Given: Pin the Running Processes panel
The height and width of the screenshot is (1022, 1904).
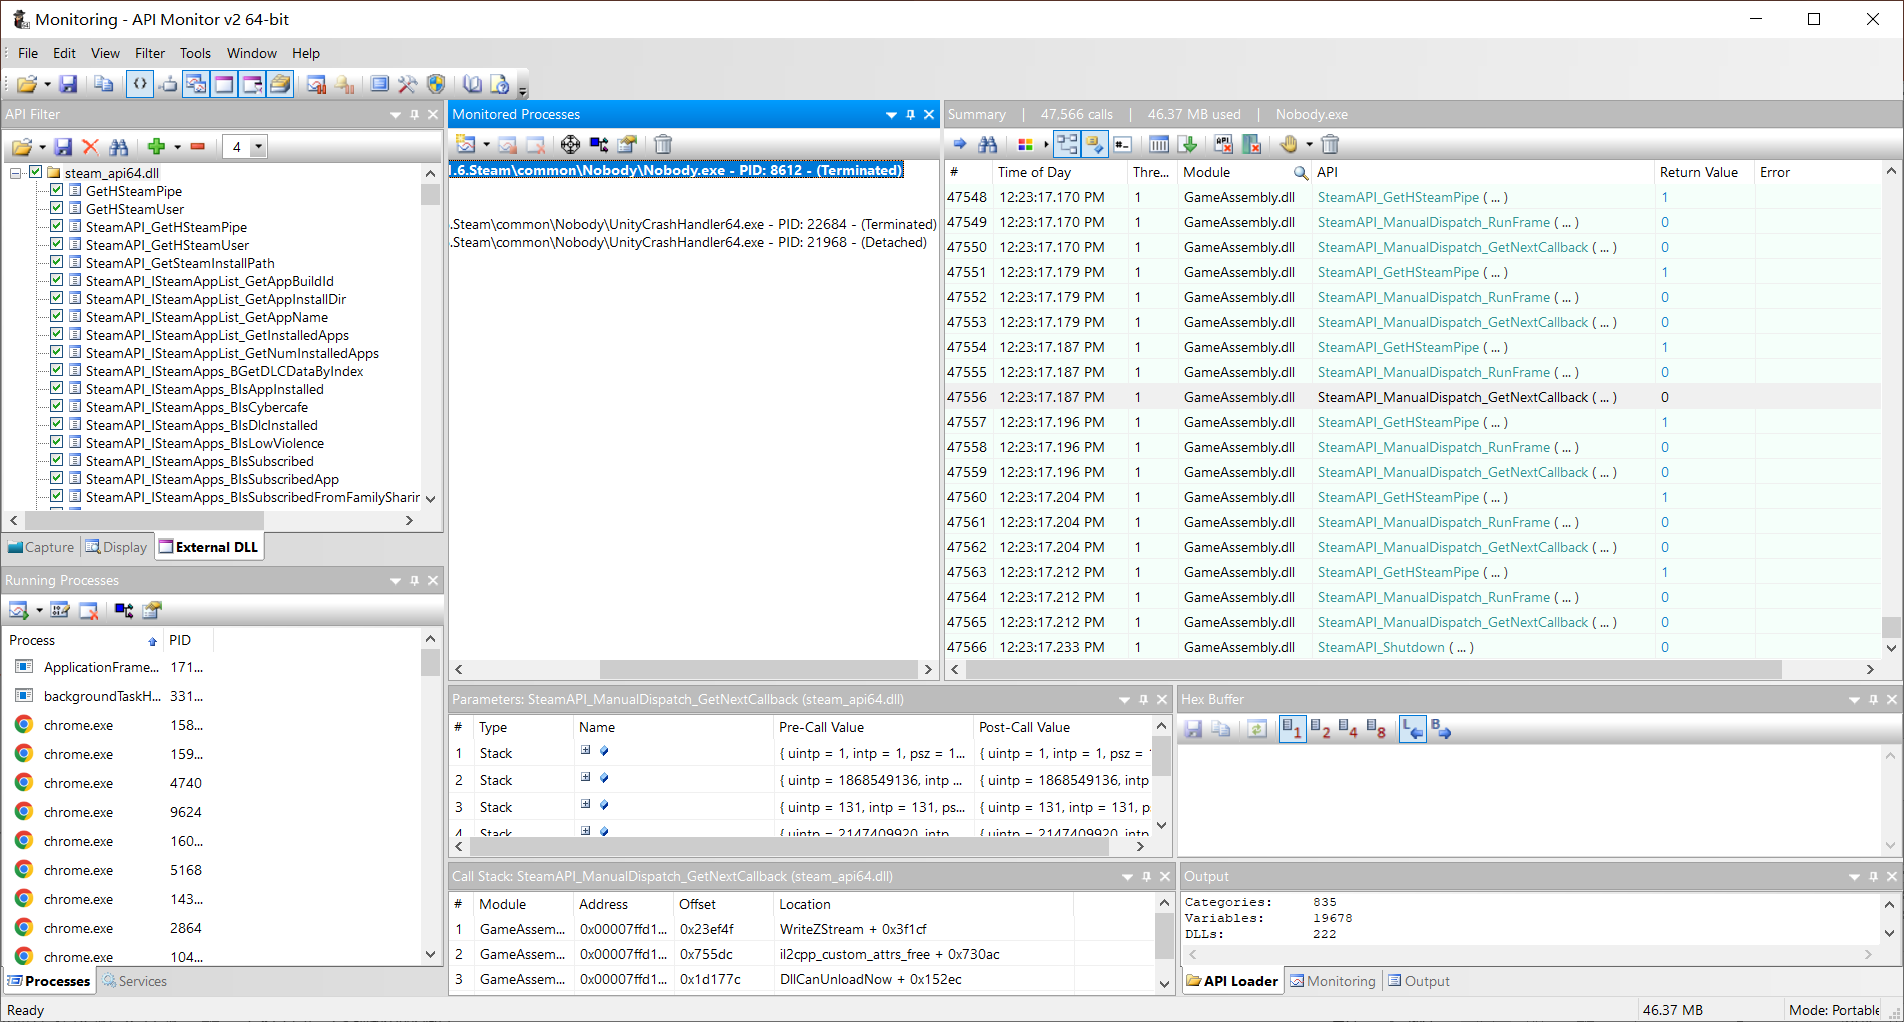Looking at the screenshot, I should [x=414, y=581].
